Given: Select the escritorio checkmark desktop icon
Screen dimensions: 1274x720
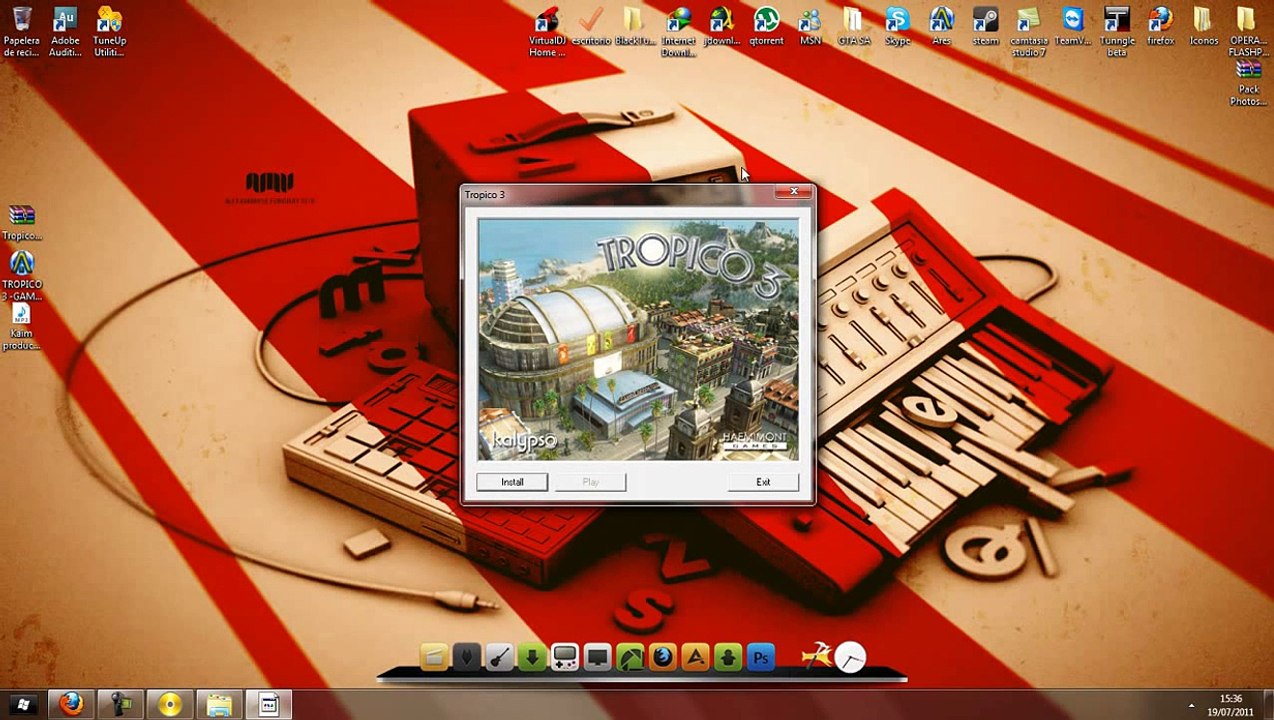Looking at the screenshot, I should tap(591, 27).
